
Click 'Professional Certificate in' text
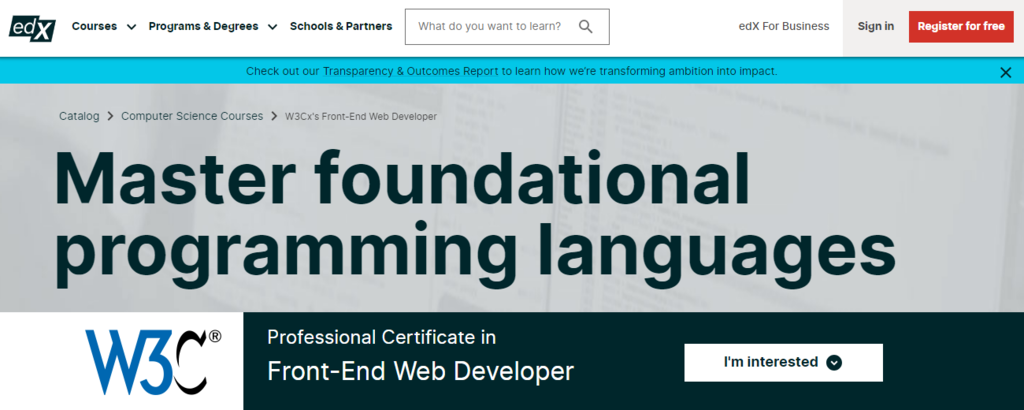tap(381, 338)
